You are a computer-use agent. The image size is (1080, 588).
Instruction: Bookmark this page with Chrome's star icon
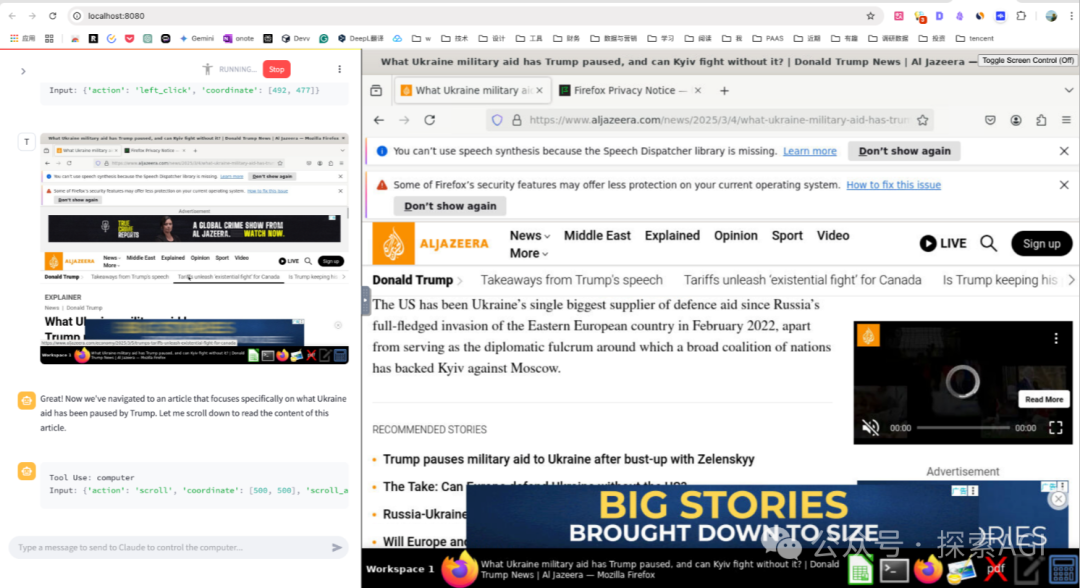coord(871,16)
